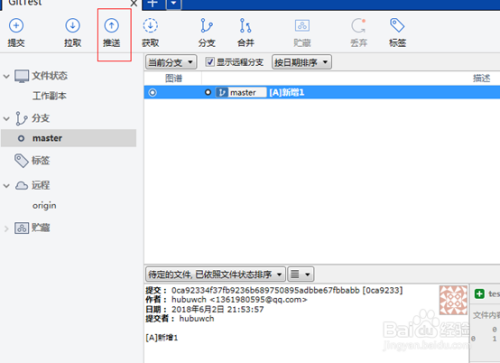This screenshot has width=500, height=363.
Task: Toggle the 显示远程分支 checkbox
Action: [x=210, y=62]
